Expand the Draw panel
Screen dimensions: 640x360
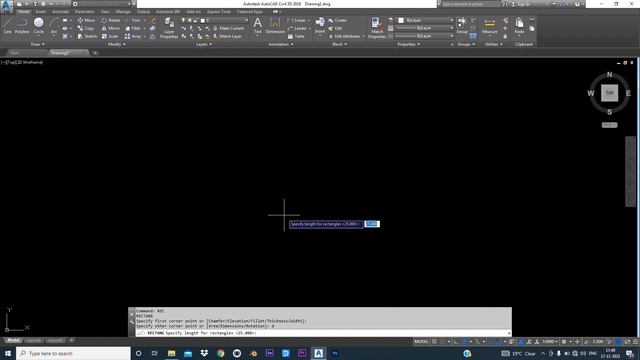coord(38,44)
